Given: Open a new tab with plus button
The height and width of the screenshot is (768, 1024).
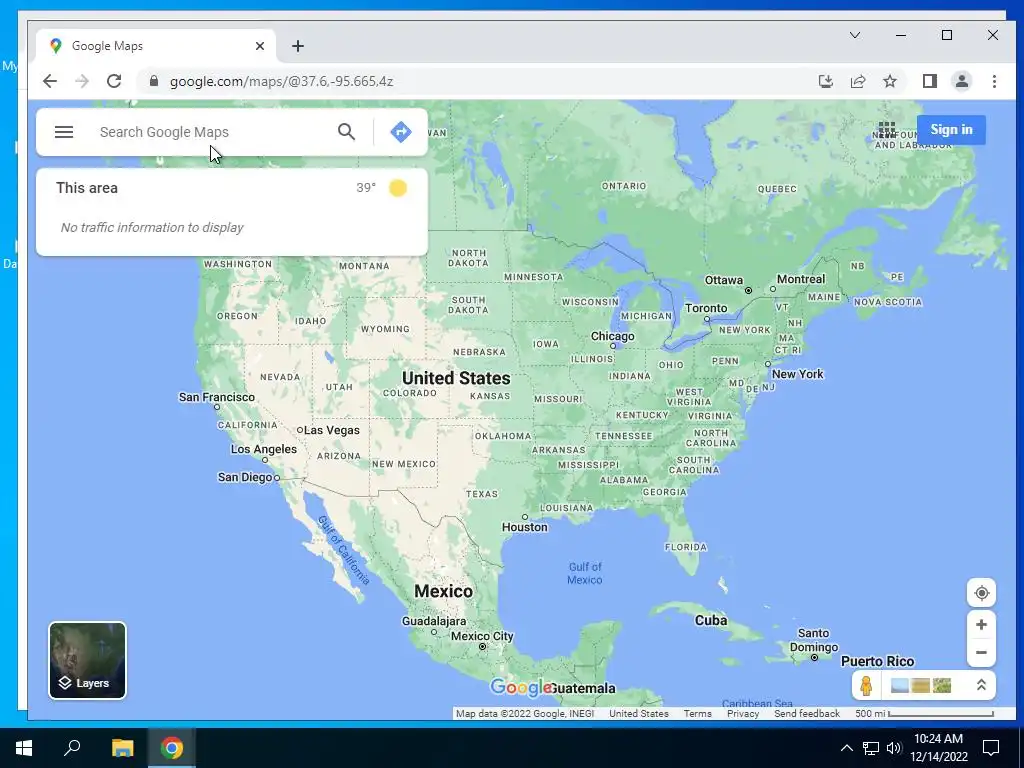Looking at the screenshot, I should coord(298,46).
